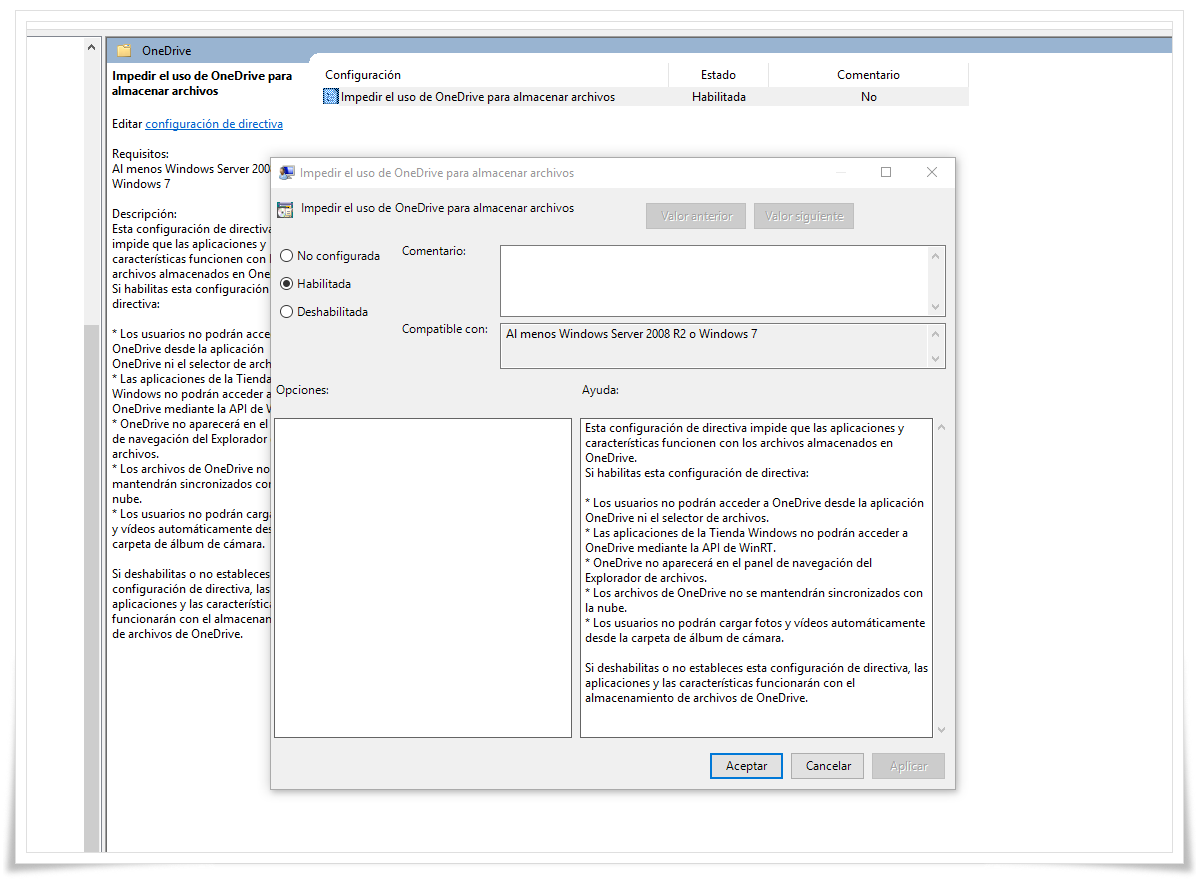The width and height of the screenshot is (1200, 880).
Task: Click the policy icon beside dialog heading
Action: coord(285,209)
